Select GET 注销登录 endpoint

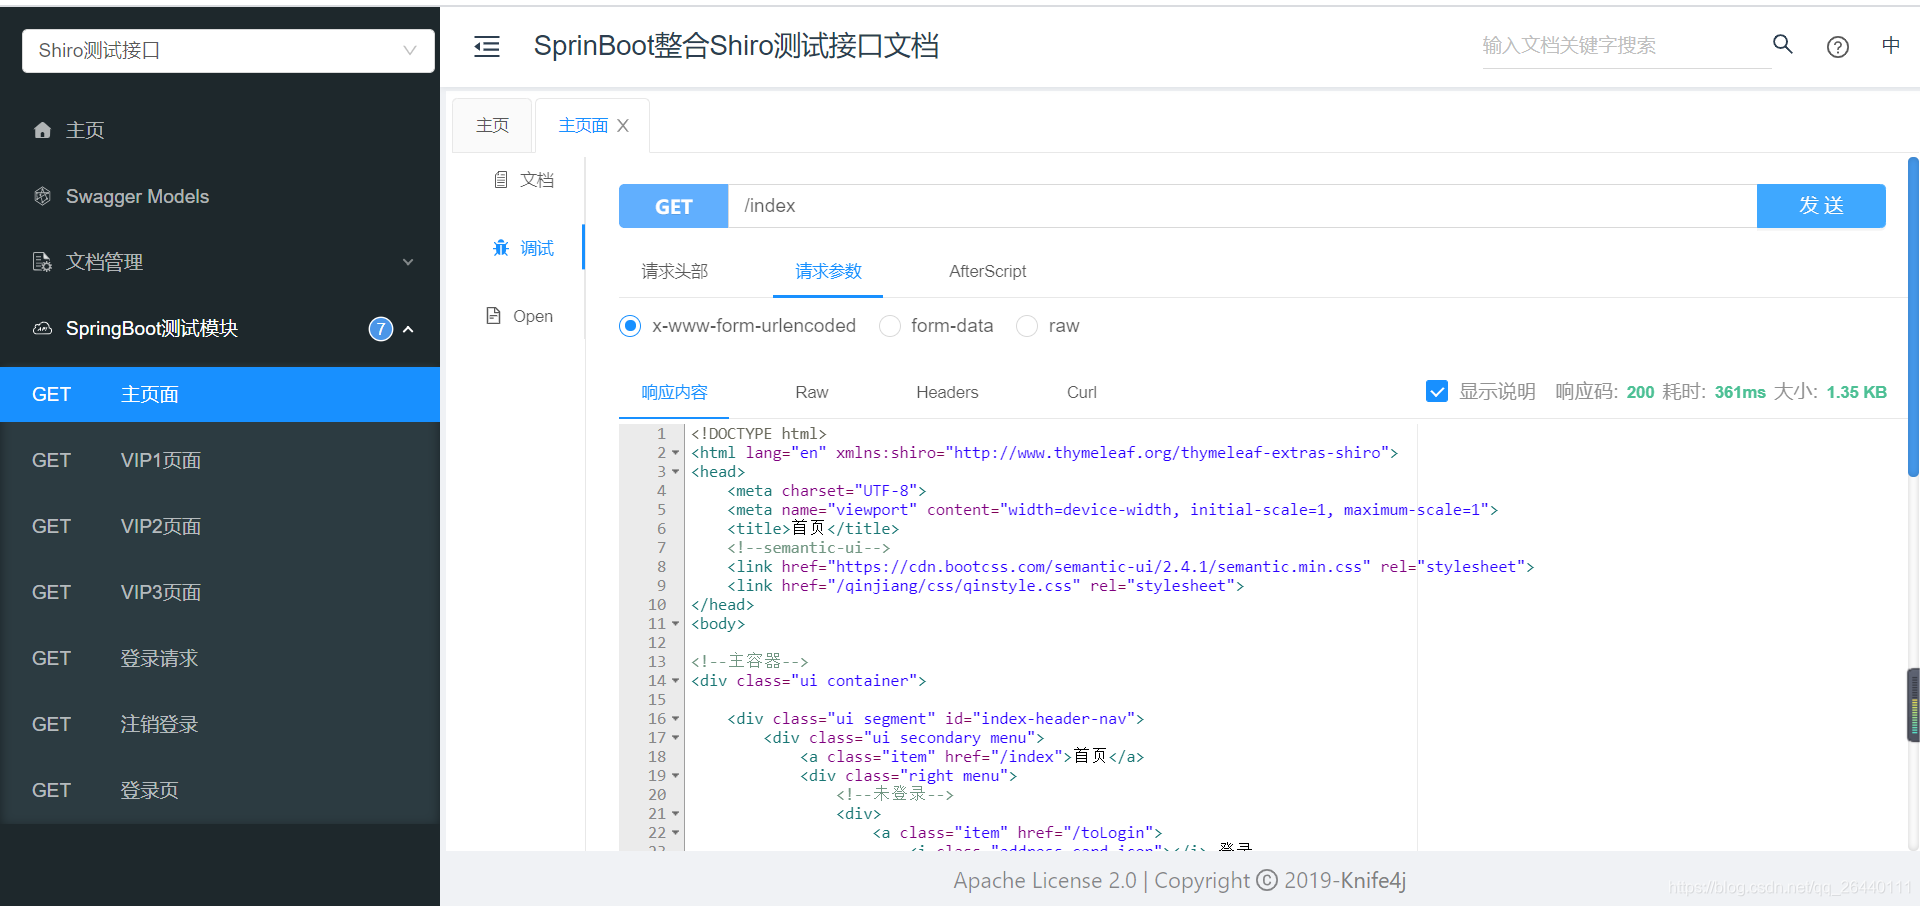point(220,724)
